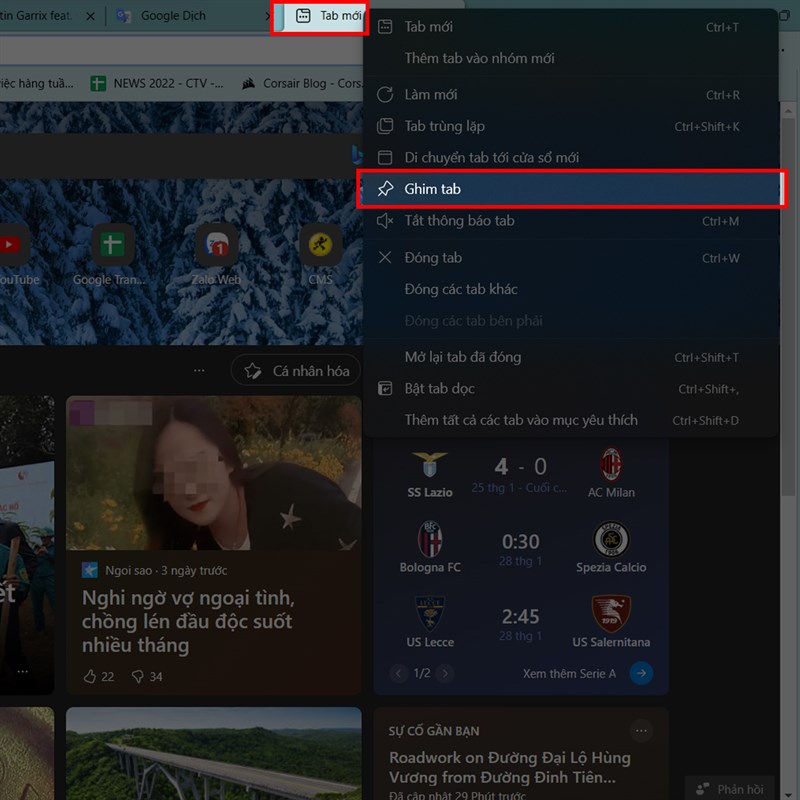Image resolution: width=800 pixels, height=800 pixels.
Task: Close the Martin Garrix tab
Action: [90, 16]
